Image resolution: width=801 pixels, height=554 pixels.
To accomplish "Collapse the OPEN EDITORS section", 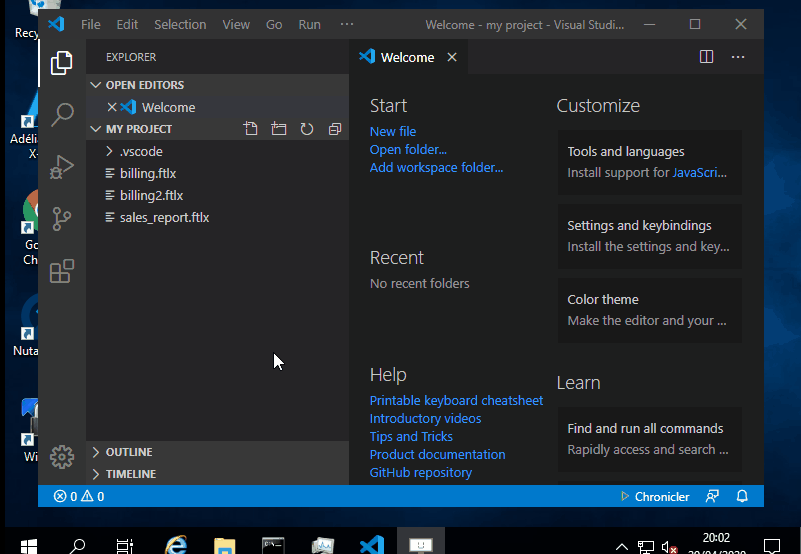I will [x=217, y=85].
